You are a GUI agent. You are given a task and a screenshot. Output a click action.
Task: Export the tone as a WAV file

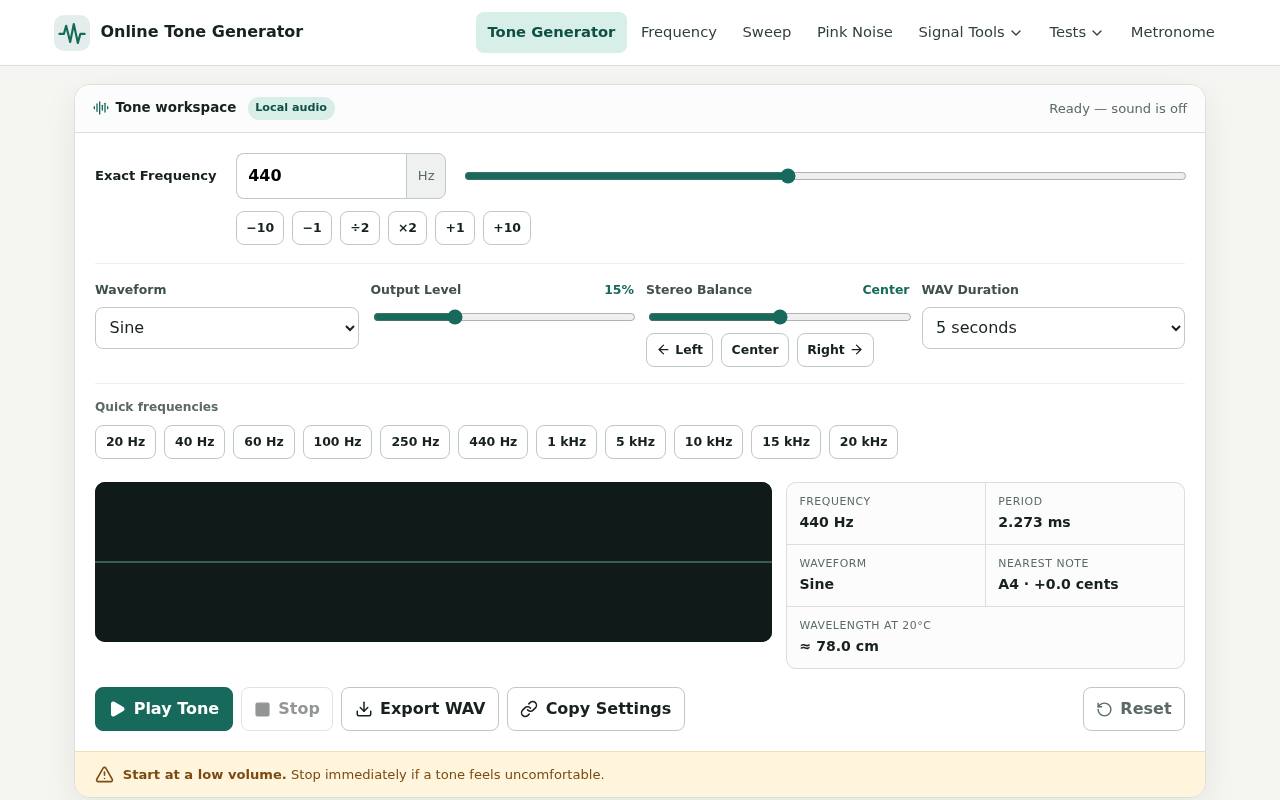click(420, 709)
